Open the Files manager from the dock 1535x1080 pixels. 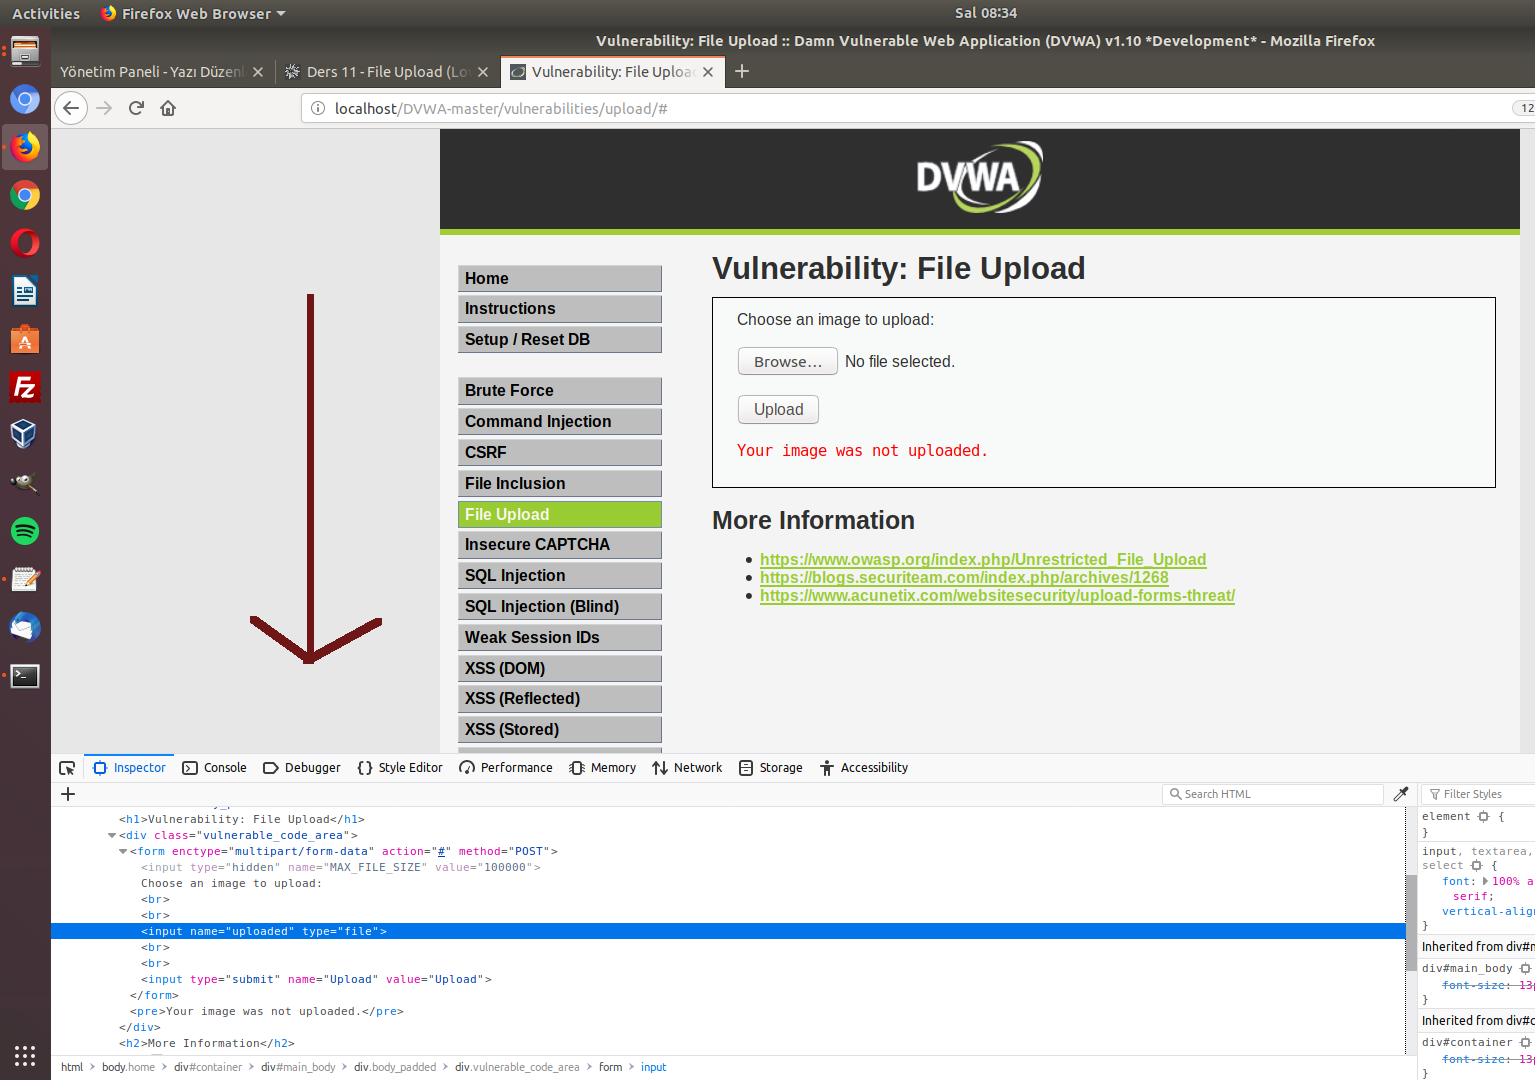click(x=25, y=50)
